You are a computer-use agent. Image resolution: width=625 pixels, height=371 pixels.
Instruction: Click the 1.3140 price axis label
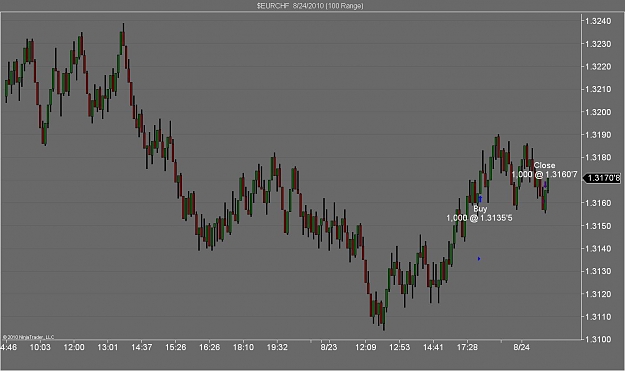598,249
